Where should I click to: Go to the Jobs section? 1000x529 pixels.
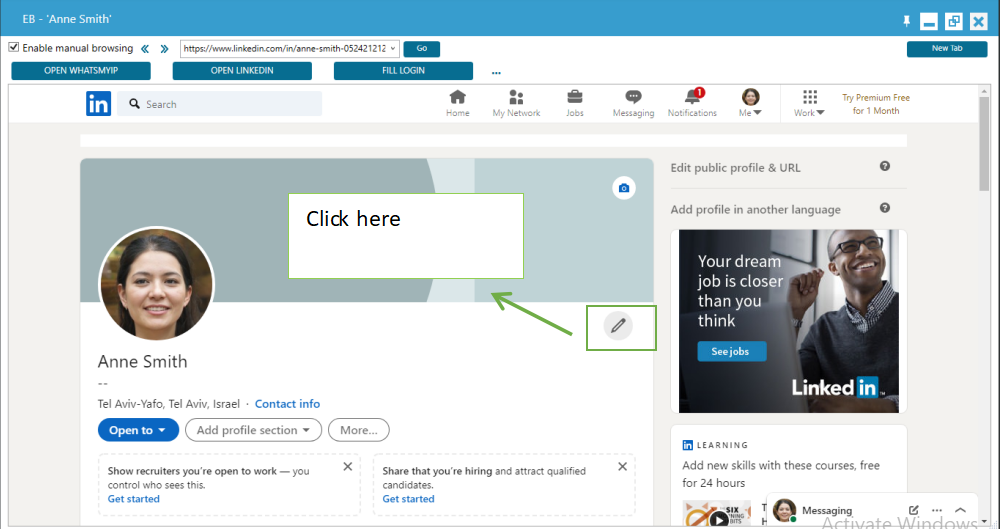click(575, 103)
